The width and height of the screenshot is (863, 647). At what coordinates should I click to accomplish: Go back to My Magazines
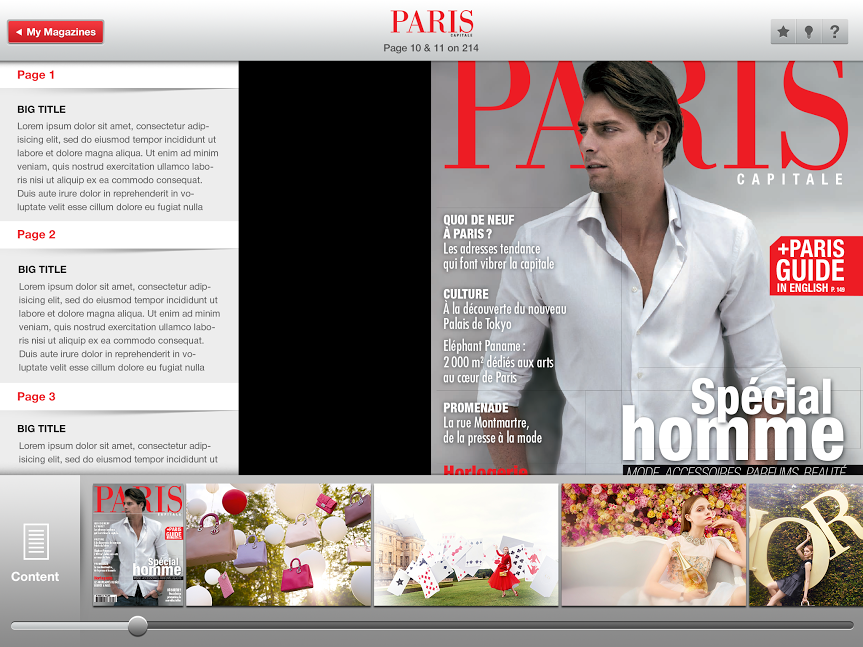(55, 32)
